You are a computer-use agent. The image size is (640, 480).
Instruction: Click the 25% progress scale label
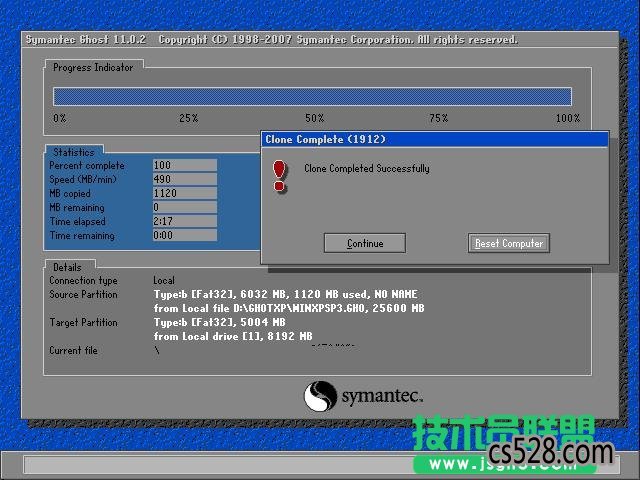point(189,118)
